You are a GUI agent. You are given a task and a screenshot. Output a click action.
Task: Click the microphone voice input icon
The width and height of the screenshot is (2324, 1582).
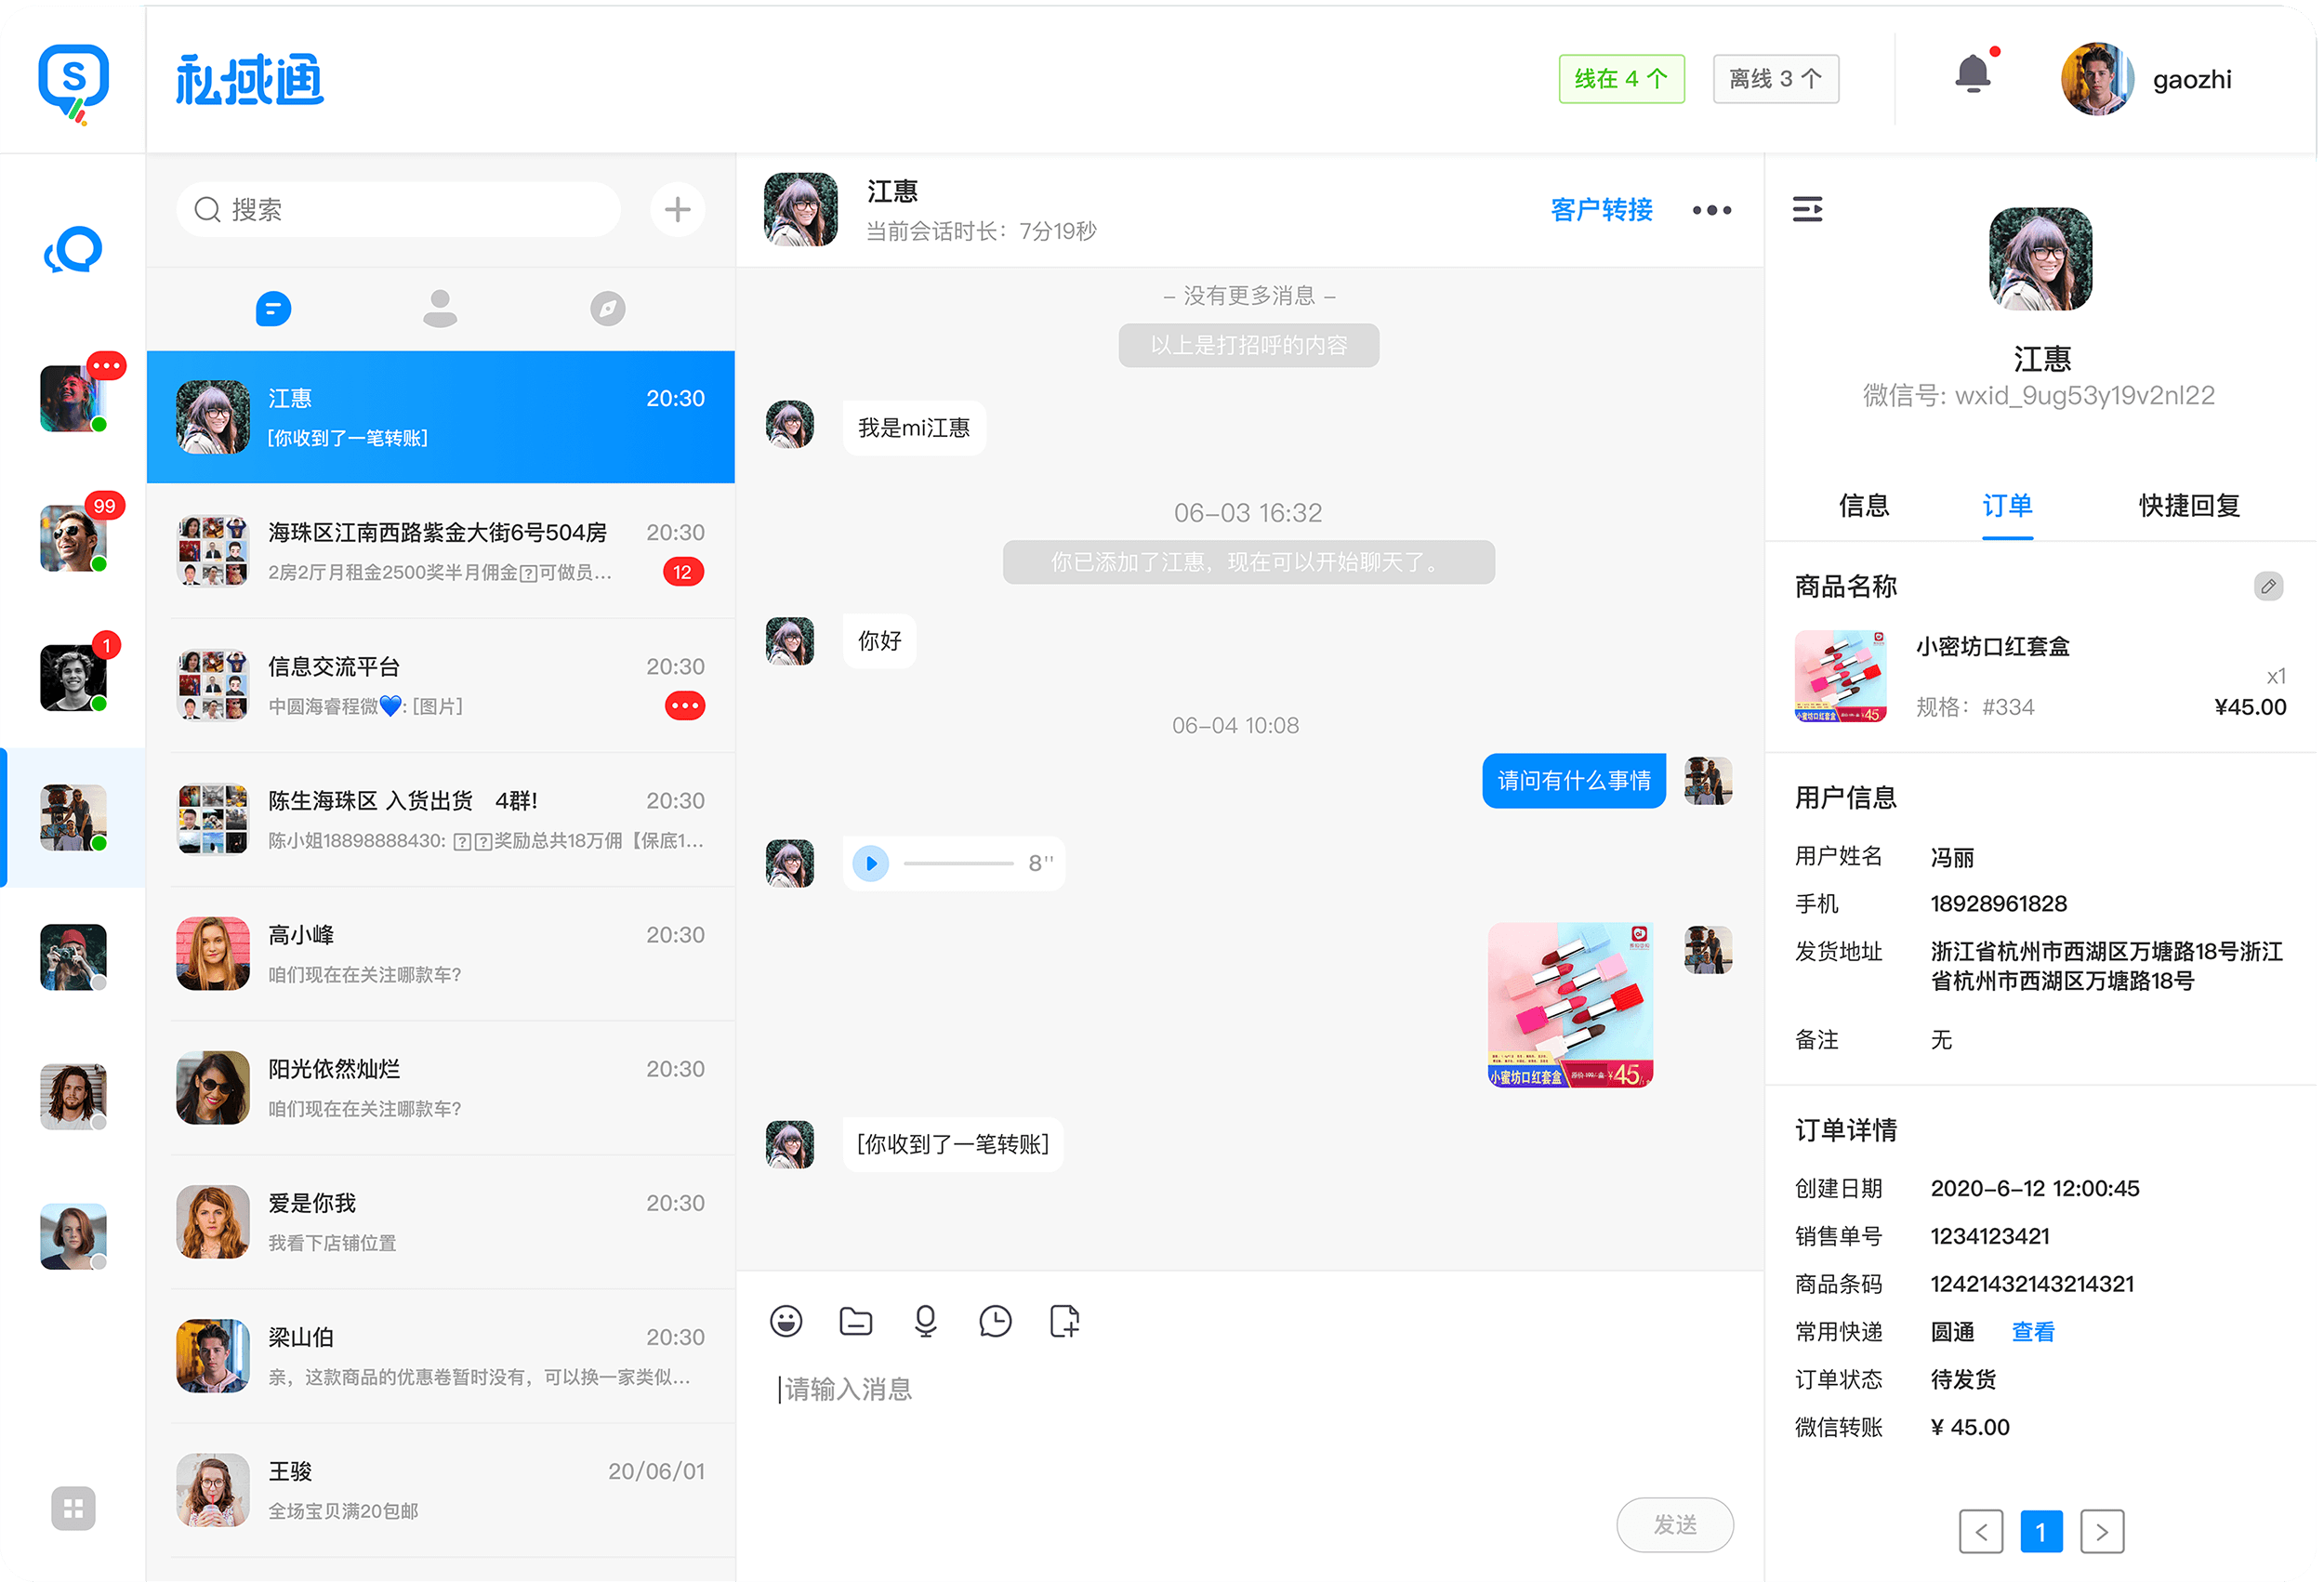coord(926,1321)
